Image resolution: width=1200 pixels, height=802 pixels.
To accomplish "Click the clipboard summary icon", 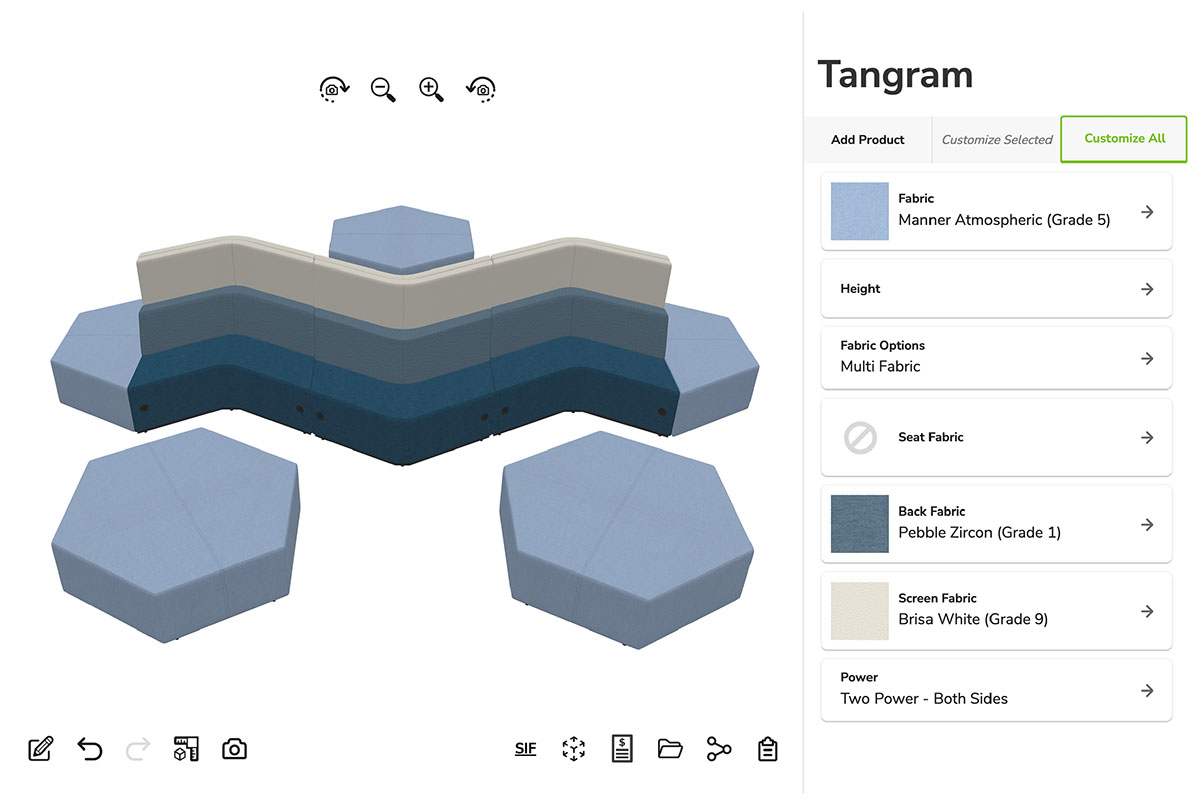I will pos(767,749).
